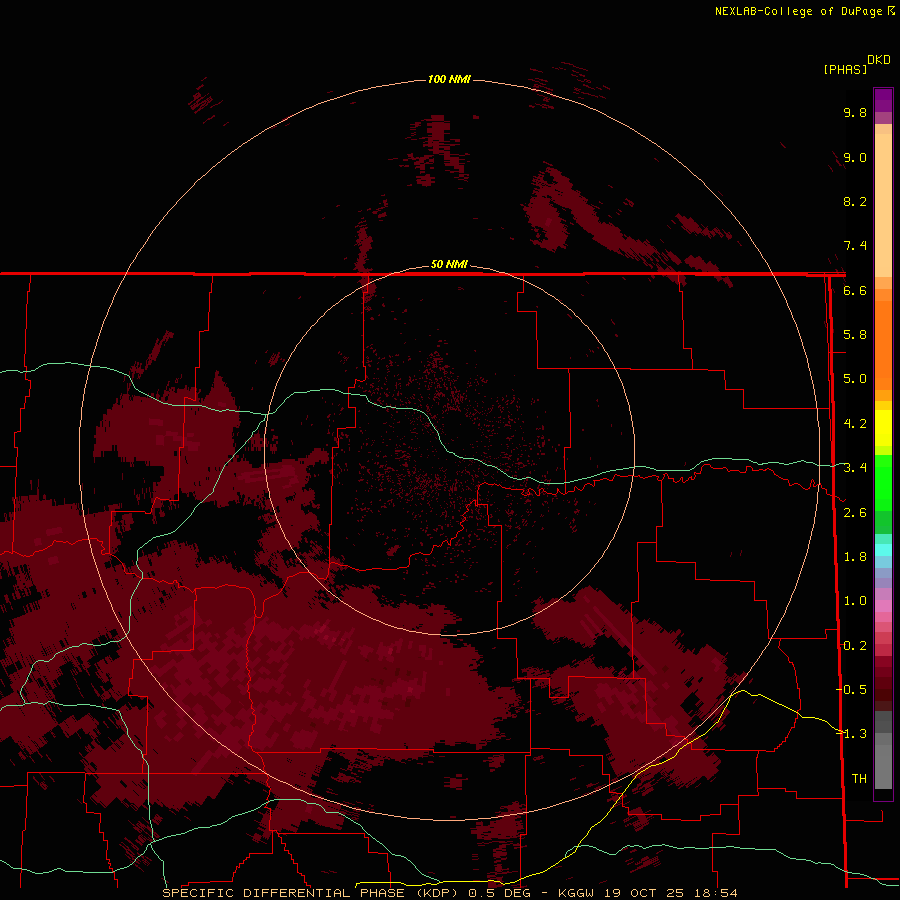Click the 9.0 scale value
Image resolution: width=900 pixels, height=900 pixels.
coord(854,157)
